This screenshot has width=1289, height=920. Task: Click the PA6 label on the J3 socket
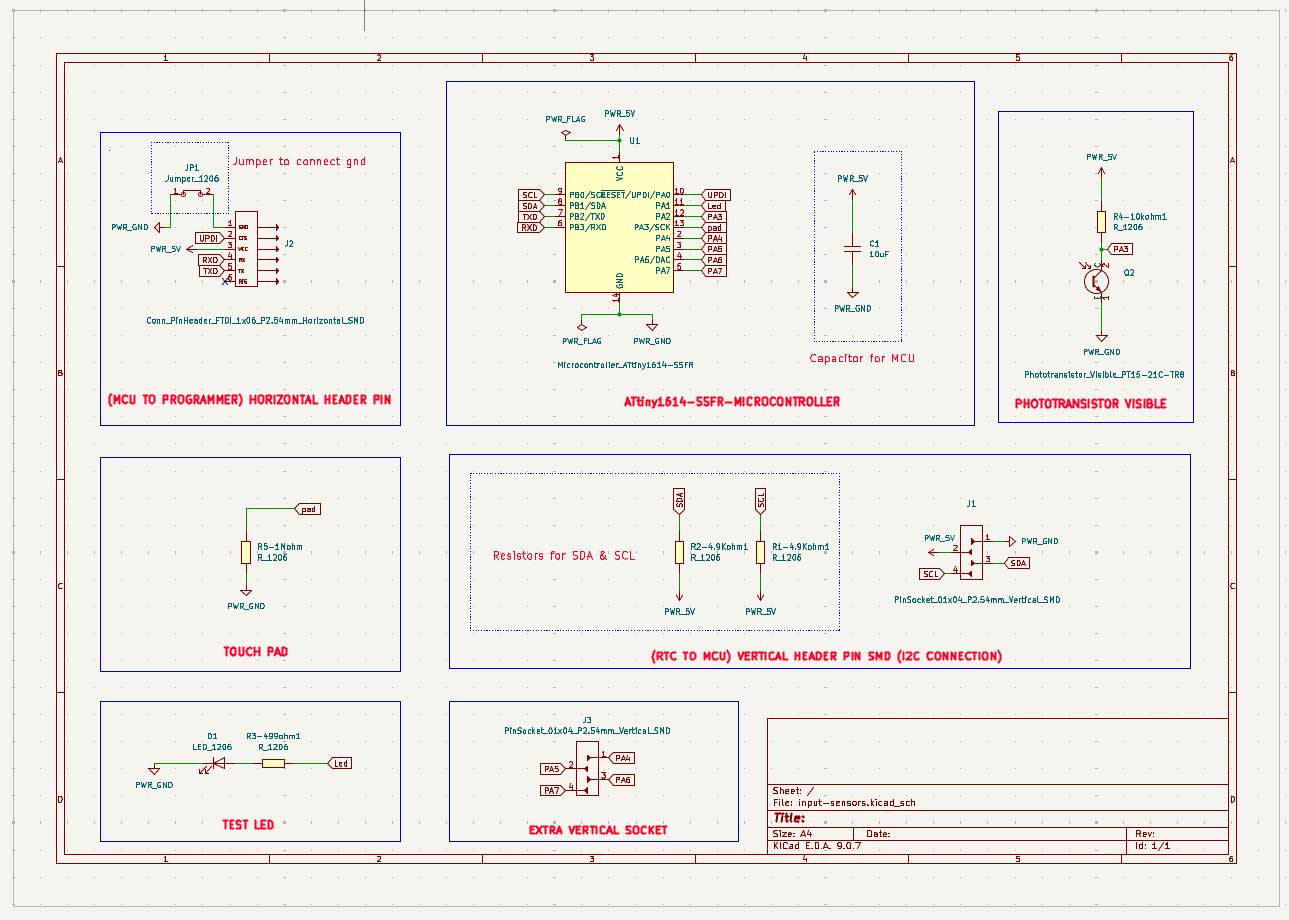tap(623, 779)
